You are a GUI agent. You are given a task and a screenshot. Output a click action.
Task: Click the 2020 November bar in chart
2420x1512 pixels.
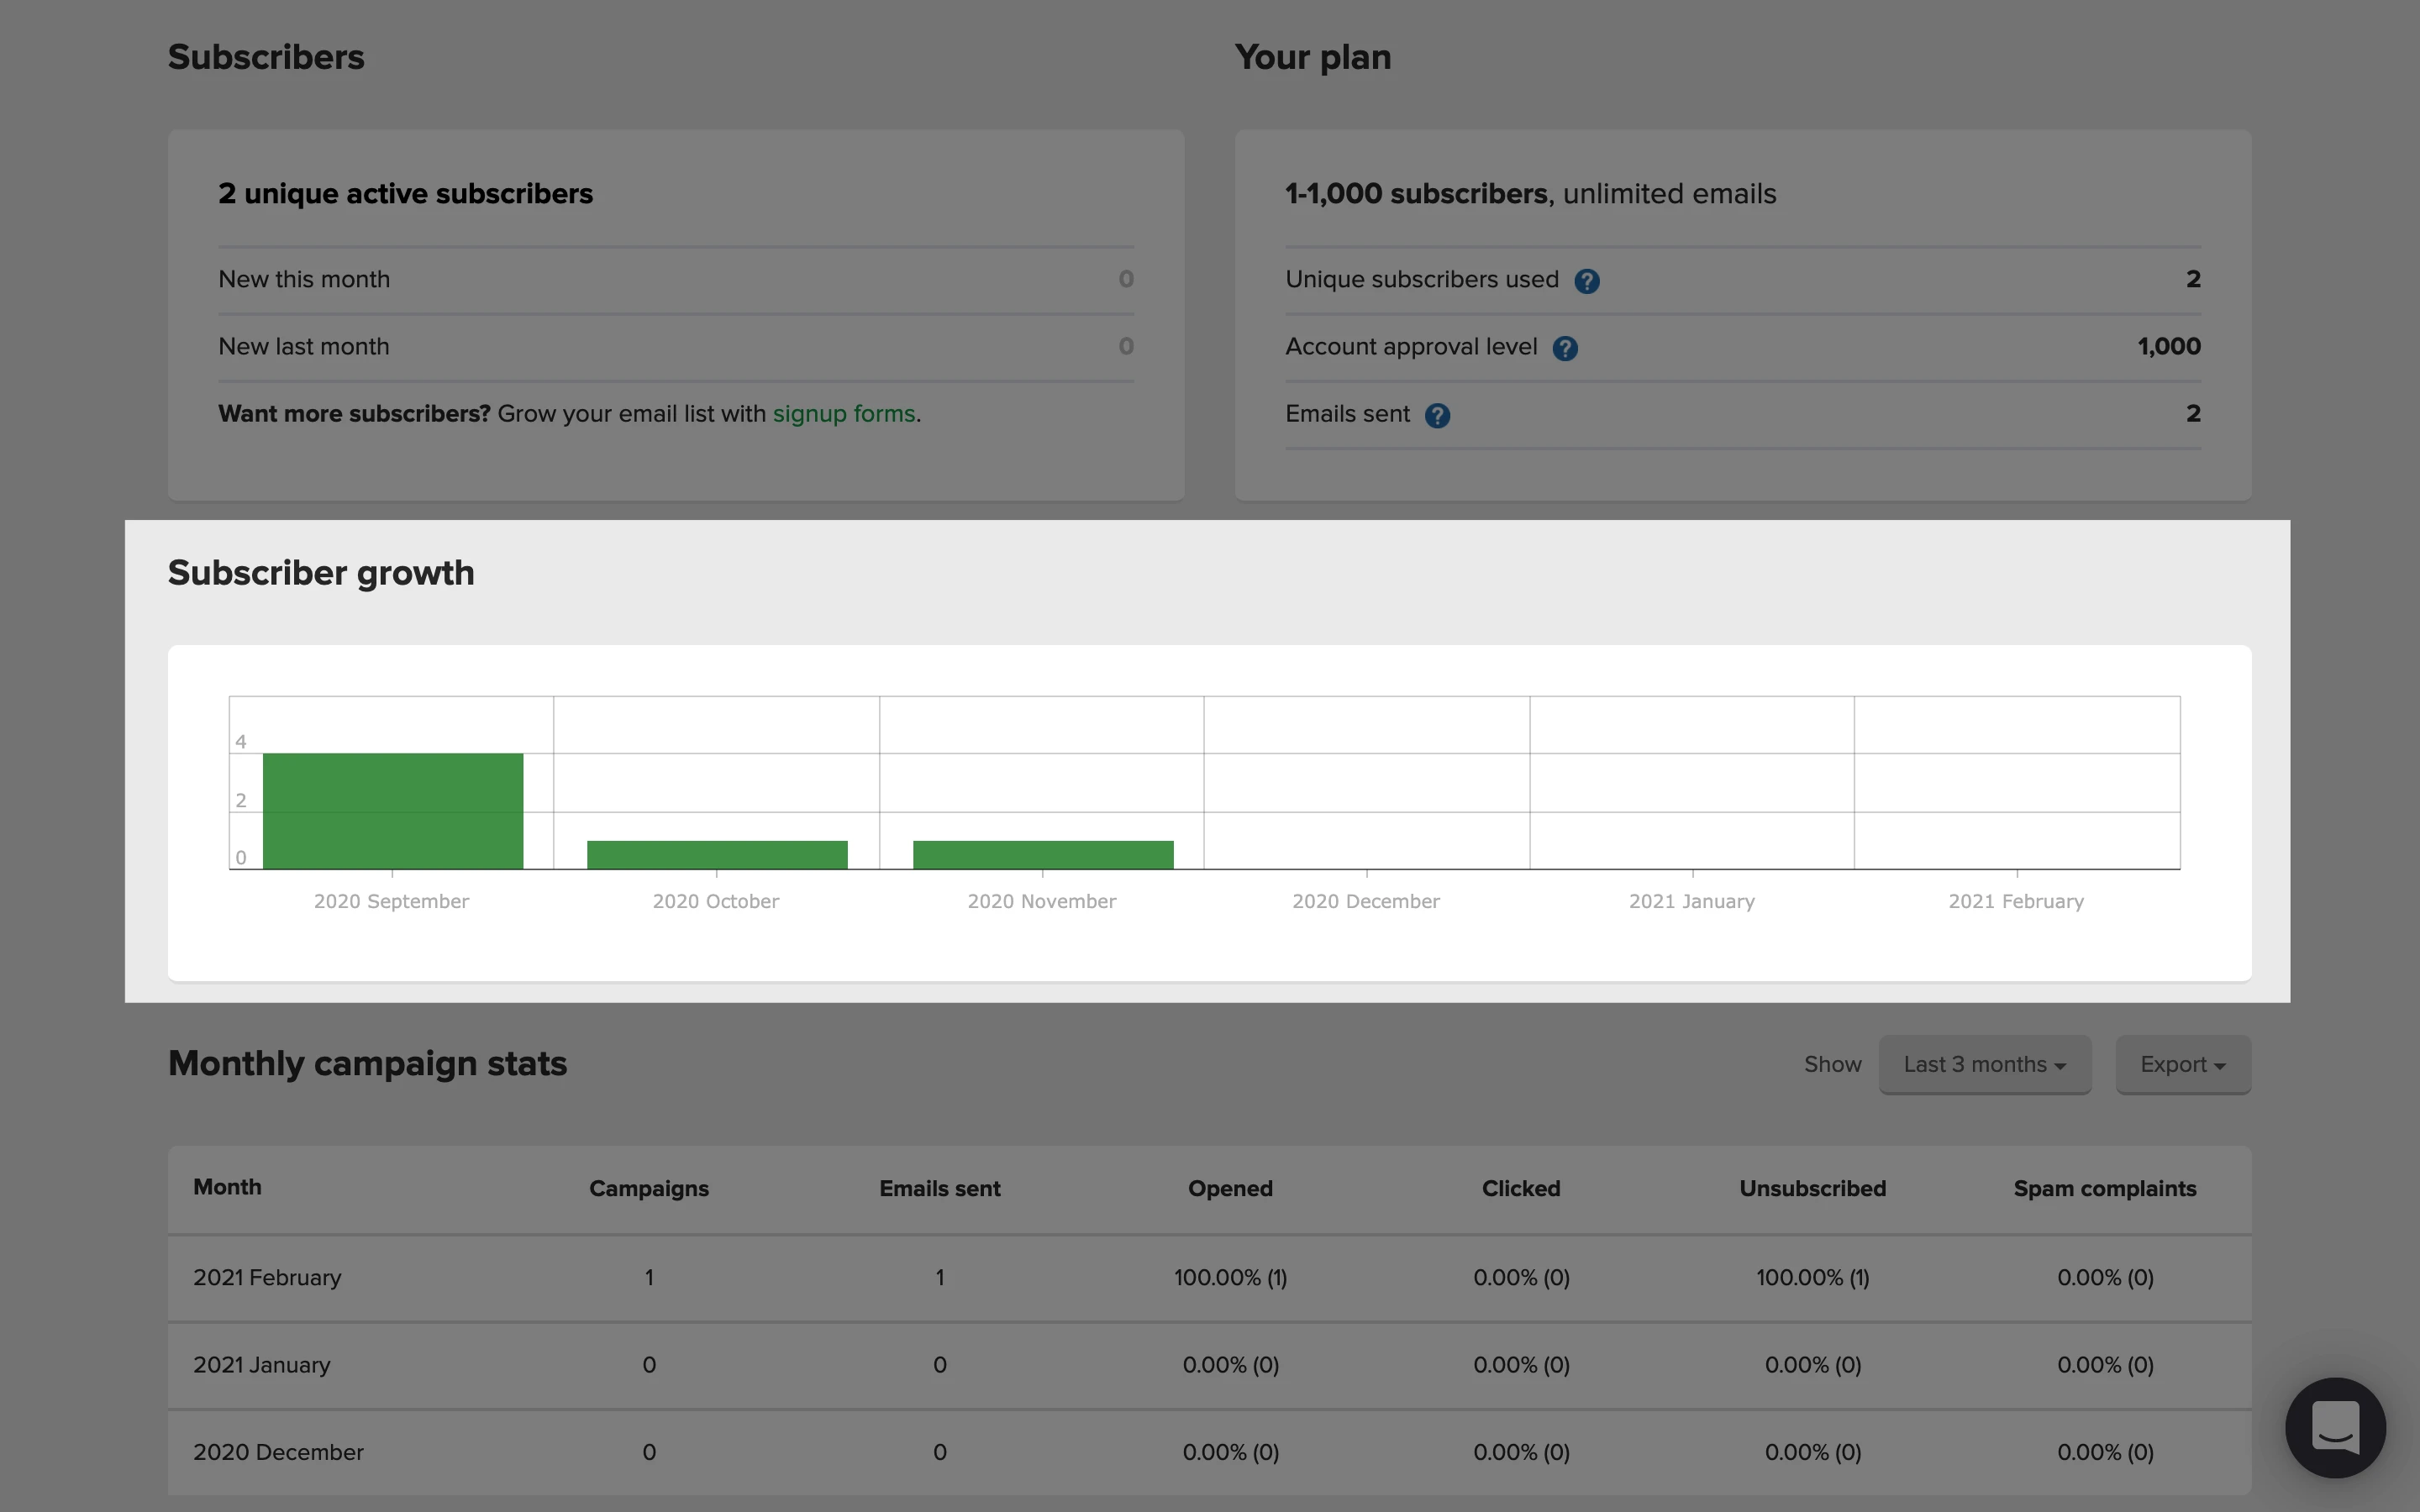tap(1042, 854)
